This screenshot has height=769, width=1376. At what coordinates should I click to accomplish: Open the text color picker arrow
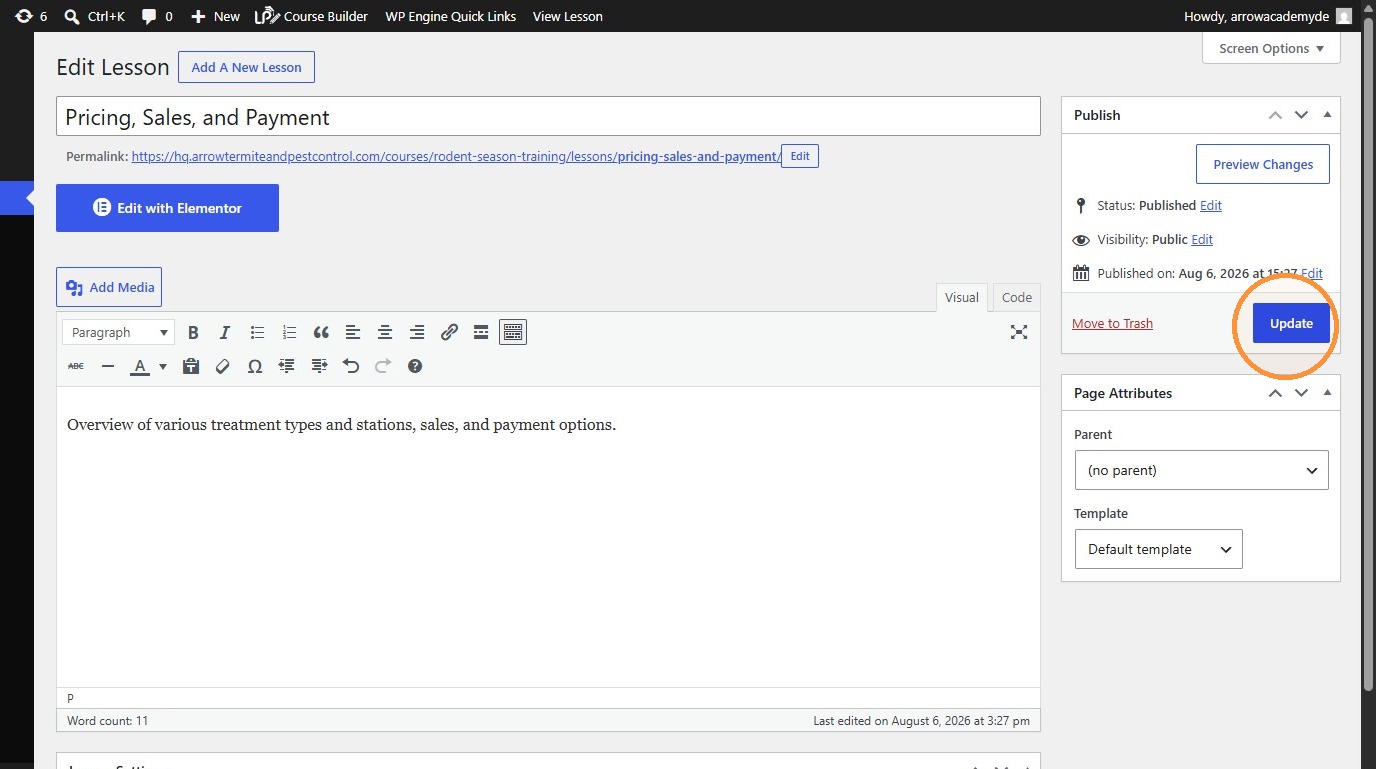tap(163, 366)
